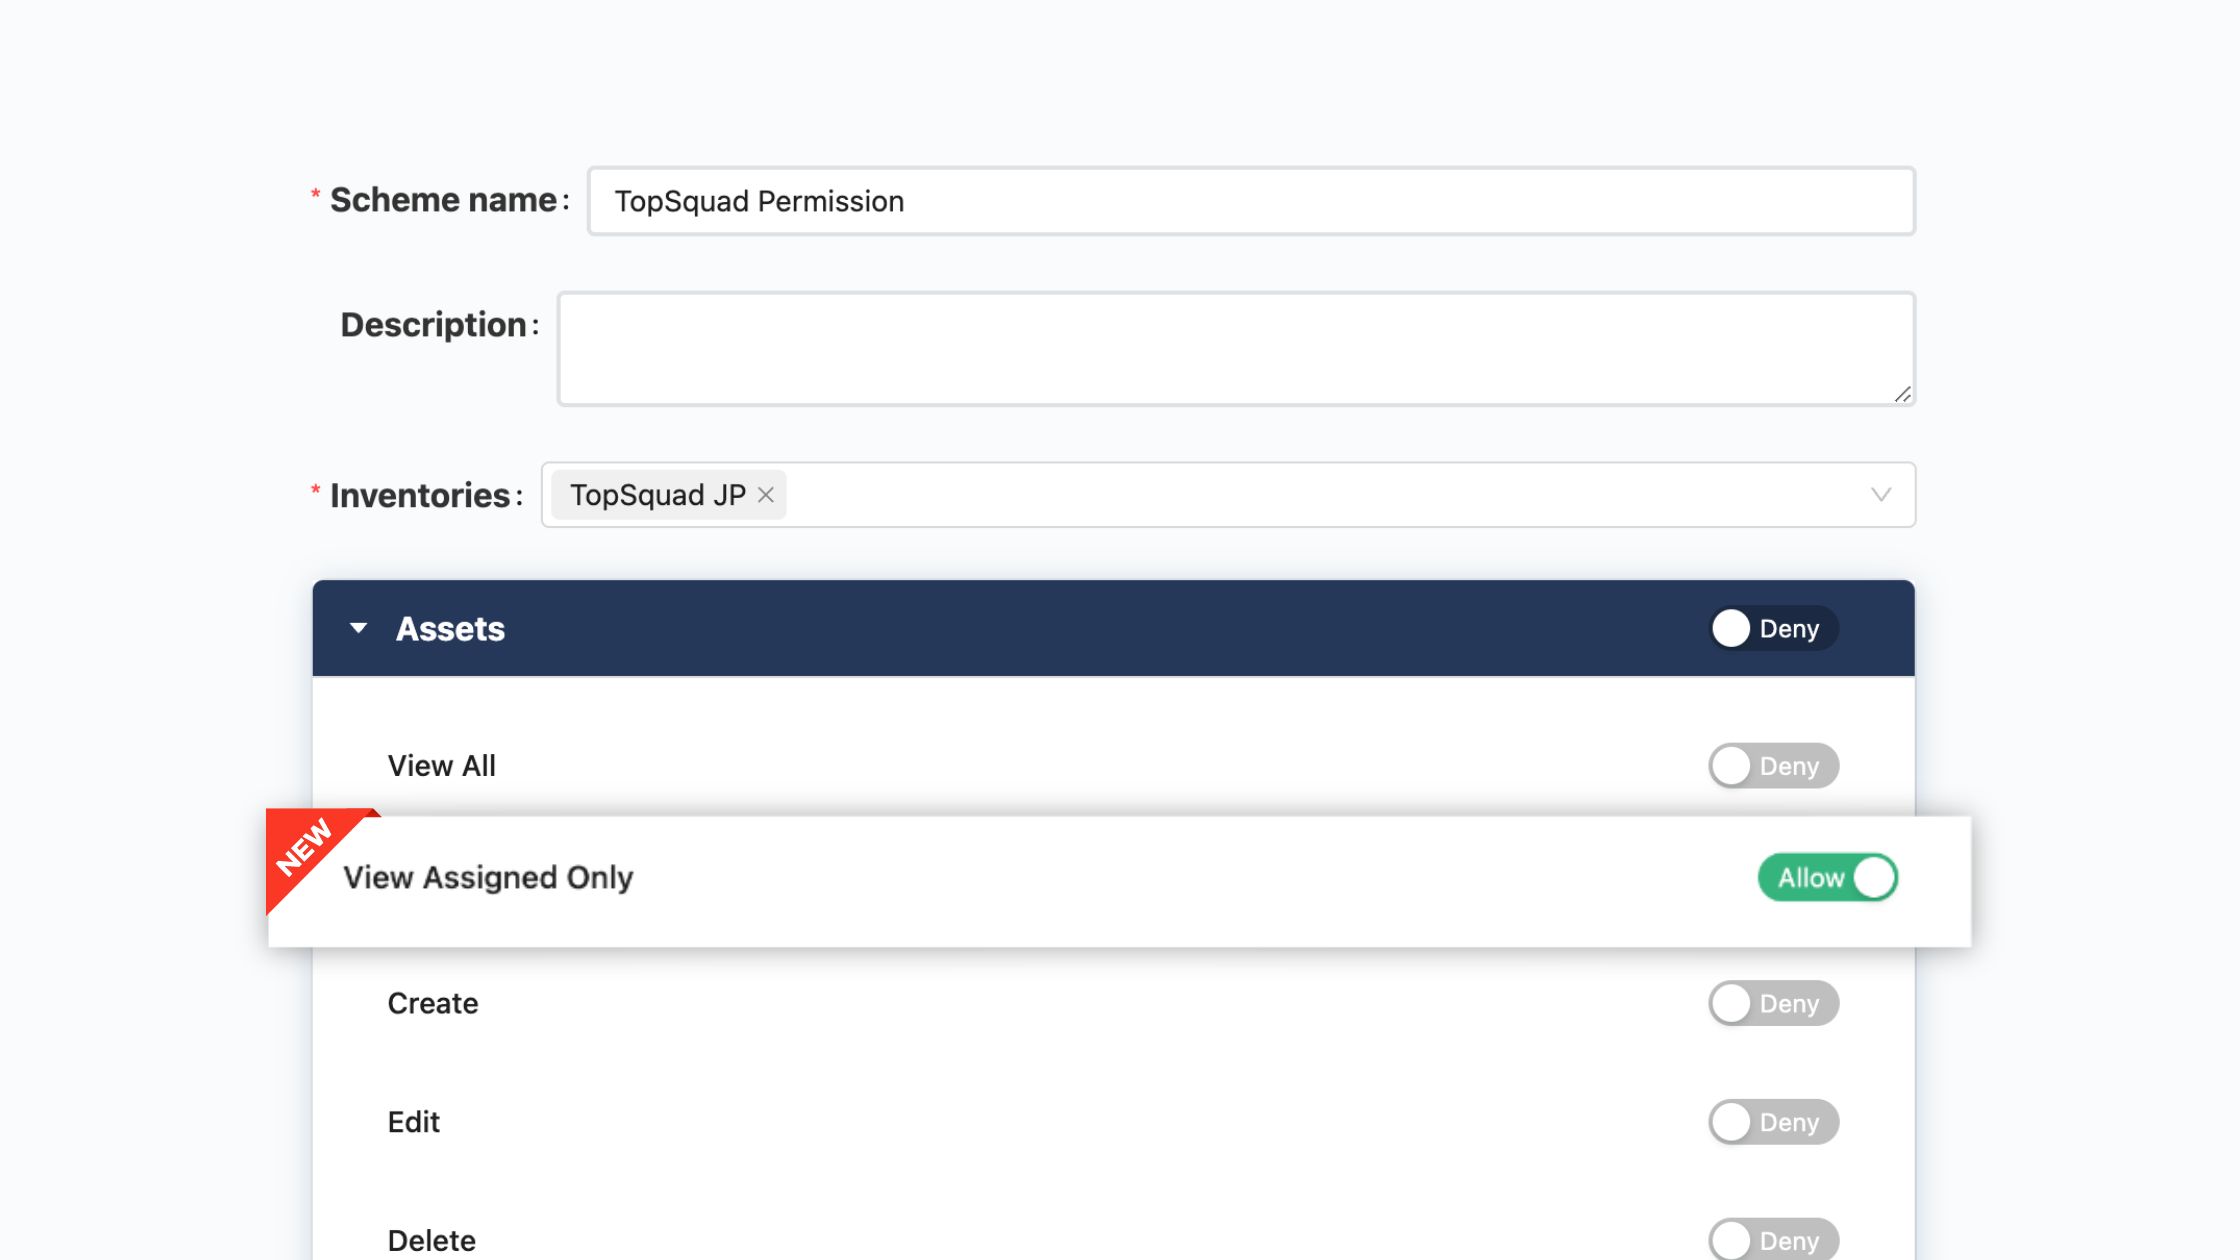Click the Description text area

coord(1235,348)
